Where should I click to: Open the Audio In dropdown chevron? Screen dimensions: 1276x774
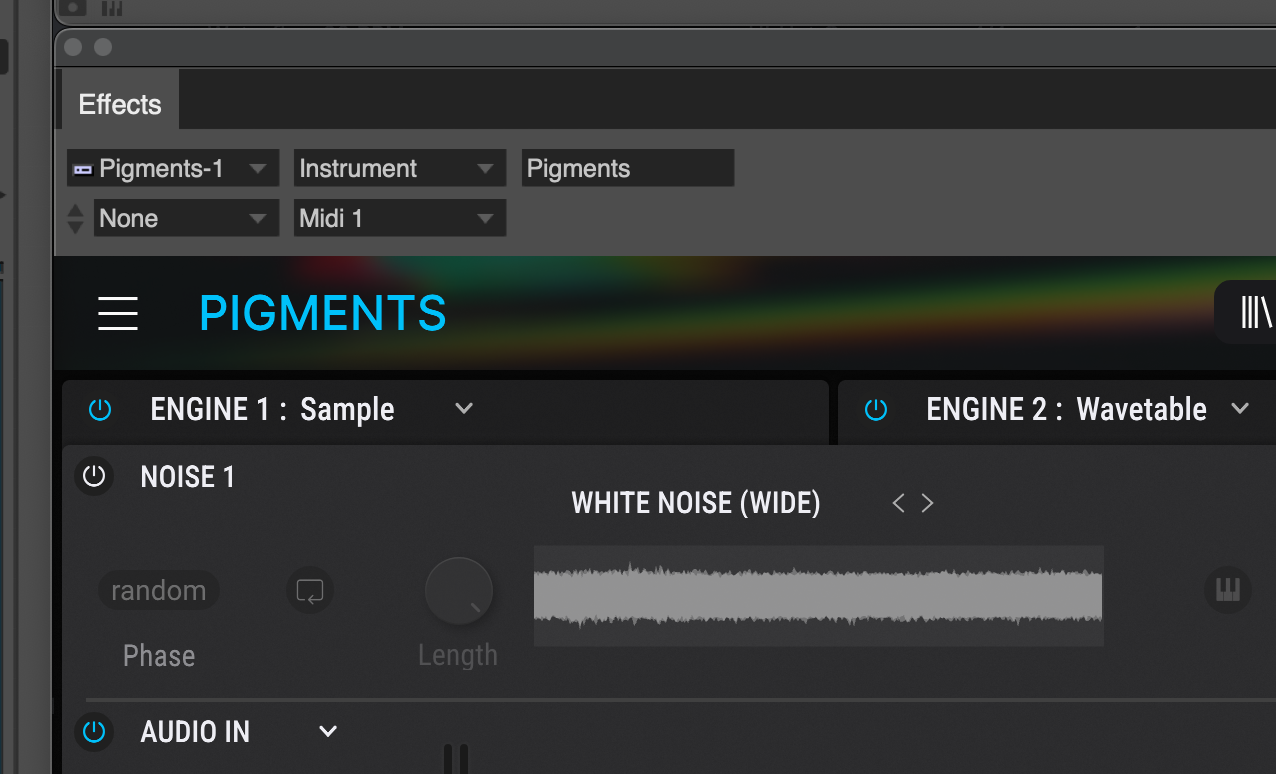[328, 732]
